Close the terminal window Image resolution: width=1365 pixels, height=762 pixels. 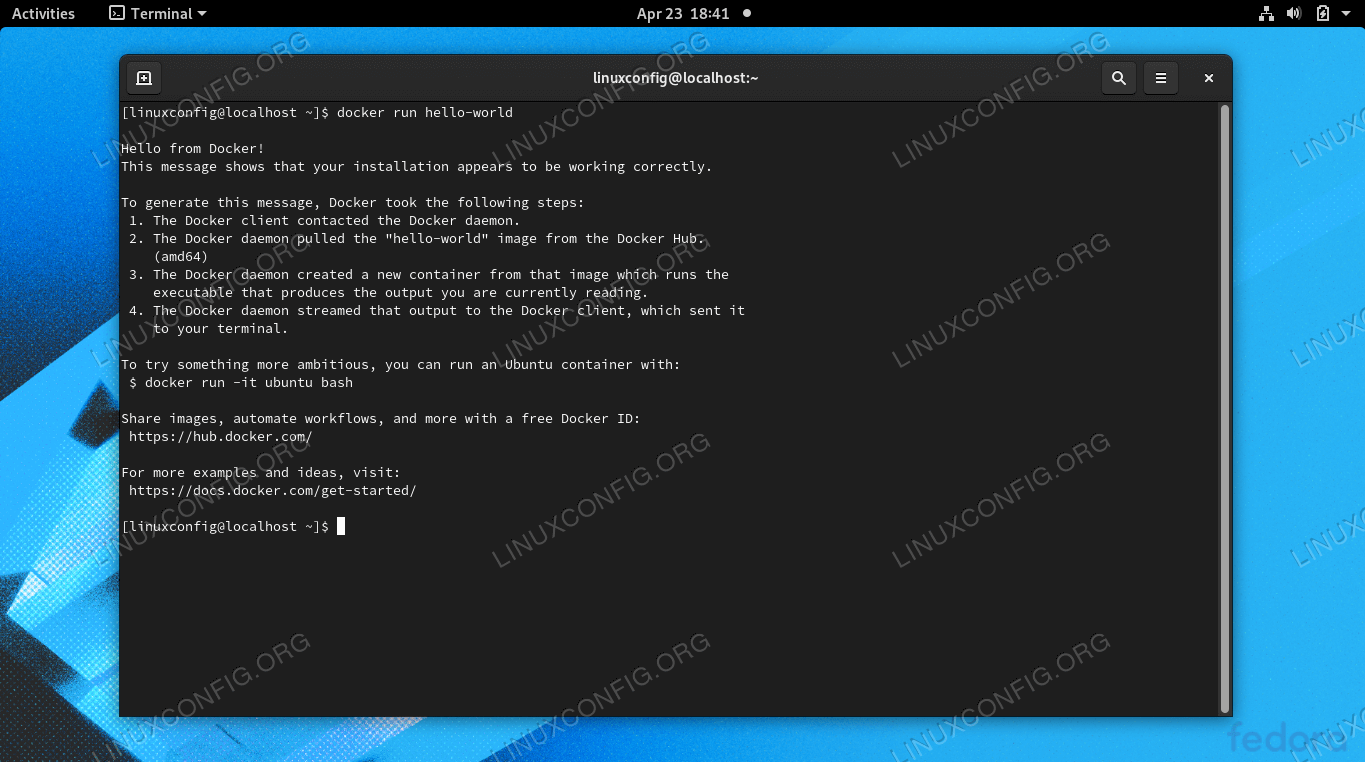click(x=1208, y=78)
